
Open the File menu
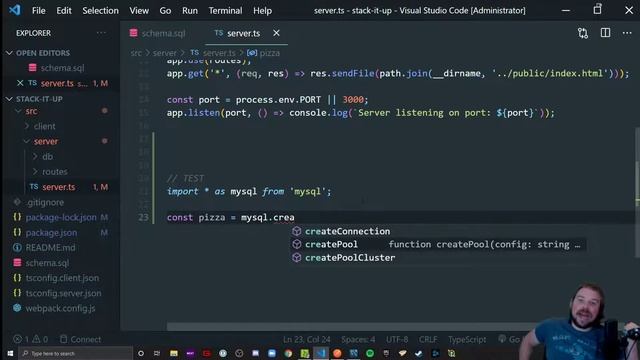coord(38,11)
